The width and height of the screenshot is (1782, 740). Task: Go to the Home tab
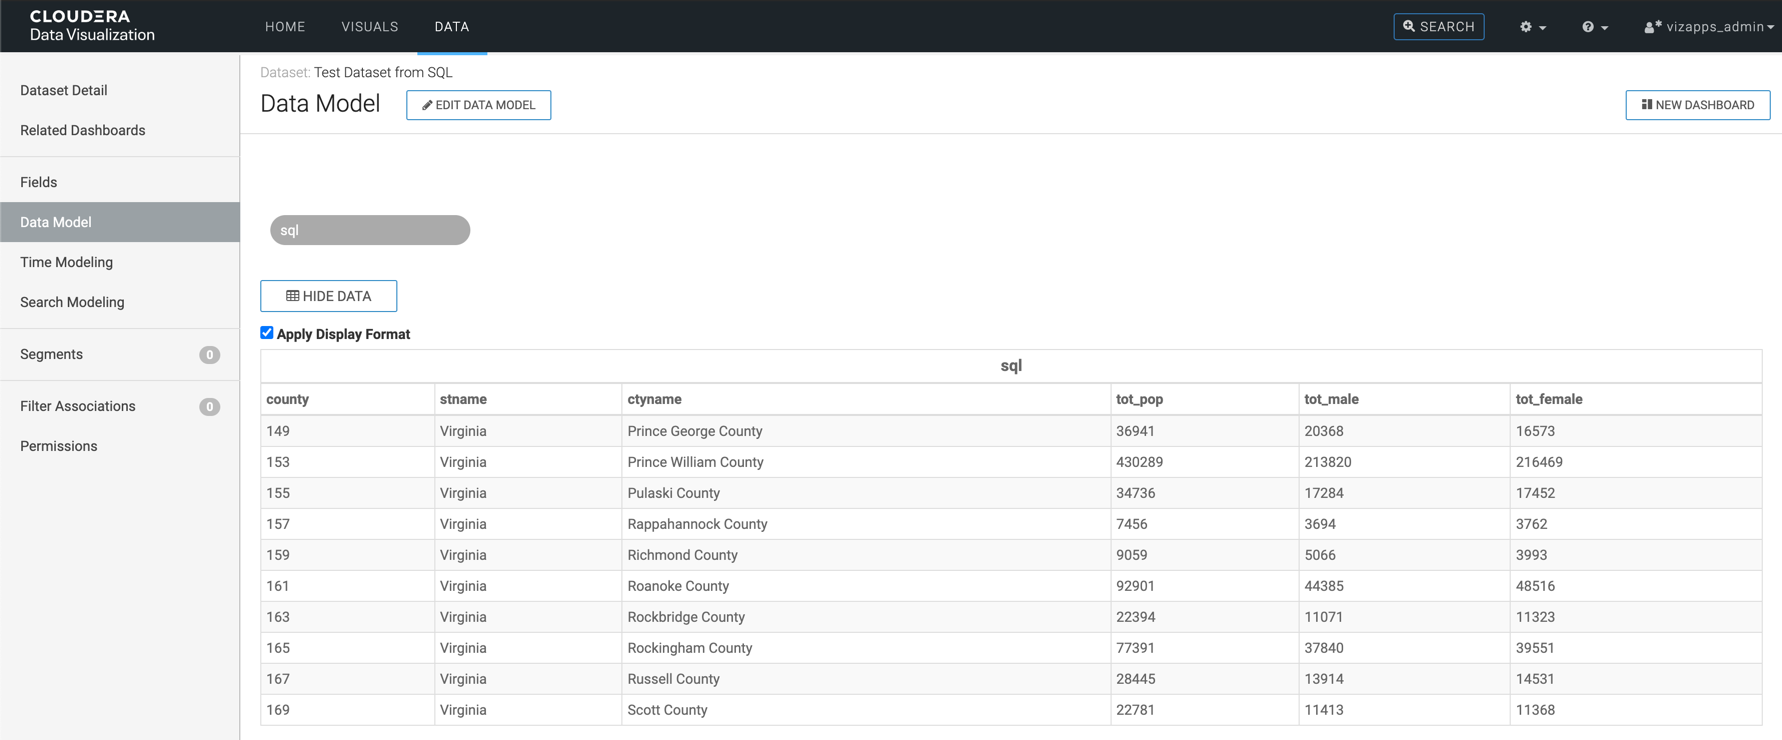tap(285, 27)
